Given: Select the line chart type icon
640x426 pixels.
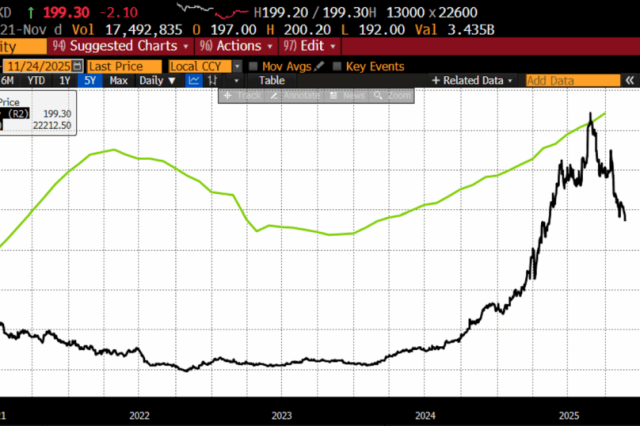Looking at the screenshot, I should coord(195,80).
